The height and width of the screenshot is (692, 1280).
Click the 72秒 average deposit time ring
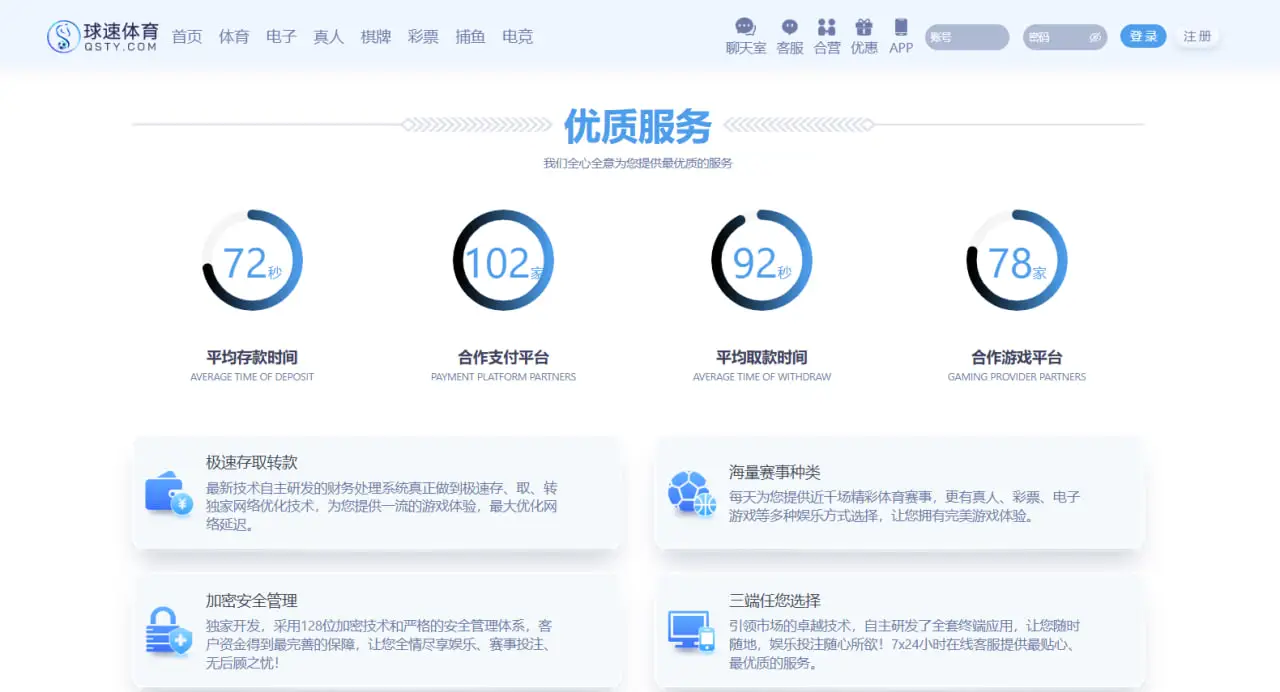(x=252, y=262)
